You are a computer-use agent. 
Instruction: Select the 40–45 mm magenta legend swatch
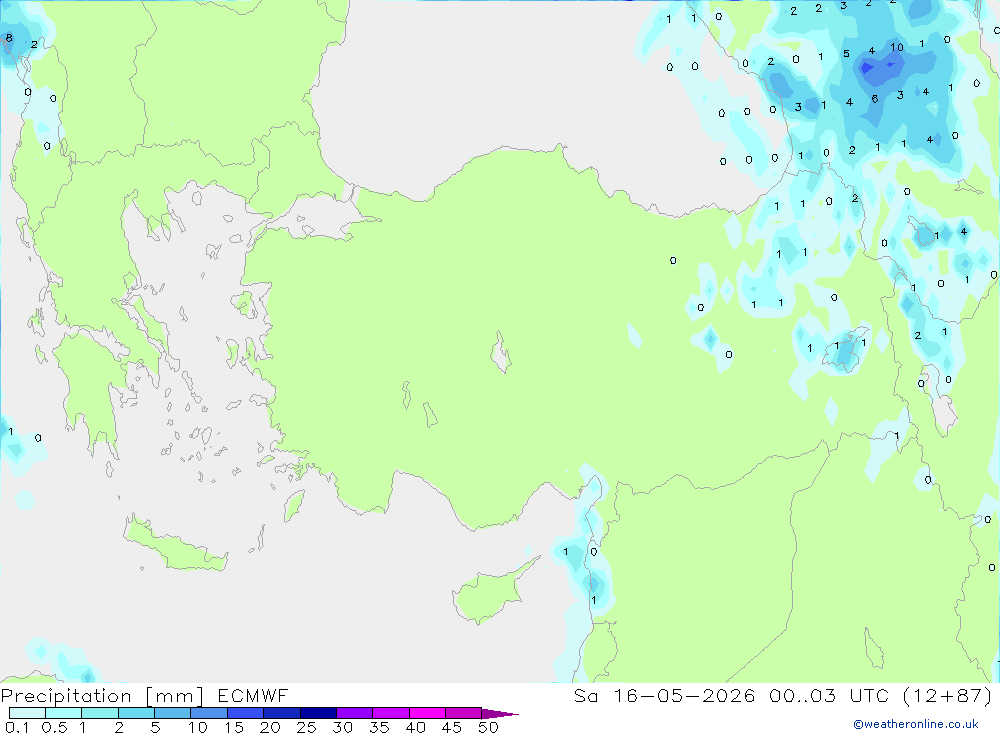(x=427, y=713)
